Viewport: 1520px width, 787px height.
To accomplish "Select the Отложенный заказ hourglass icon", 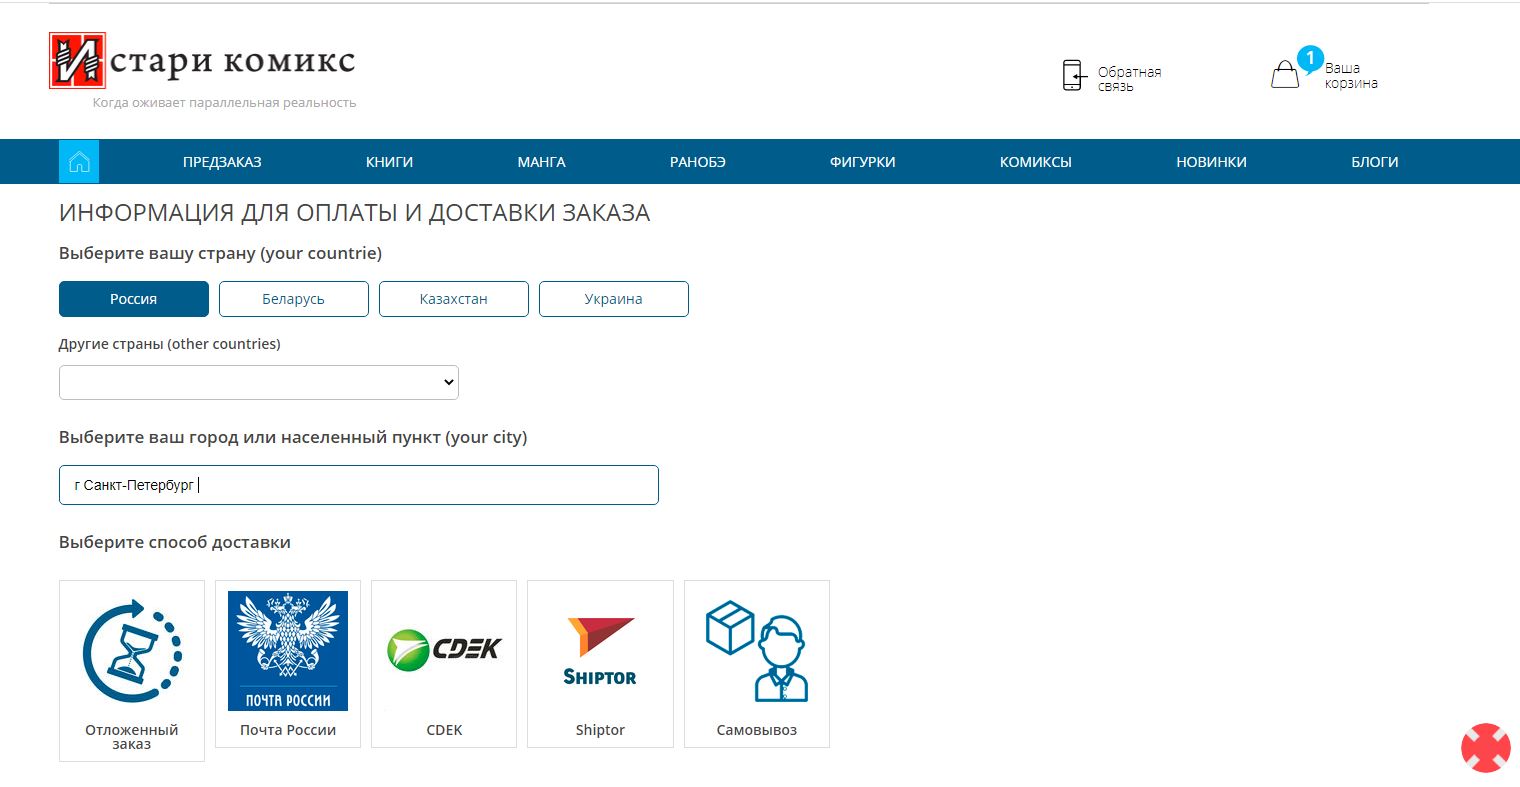I will tap(132, 651).
